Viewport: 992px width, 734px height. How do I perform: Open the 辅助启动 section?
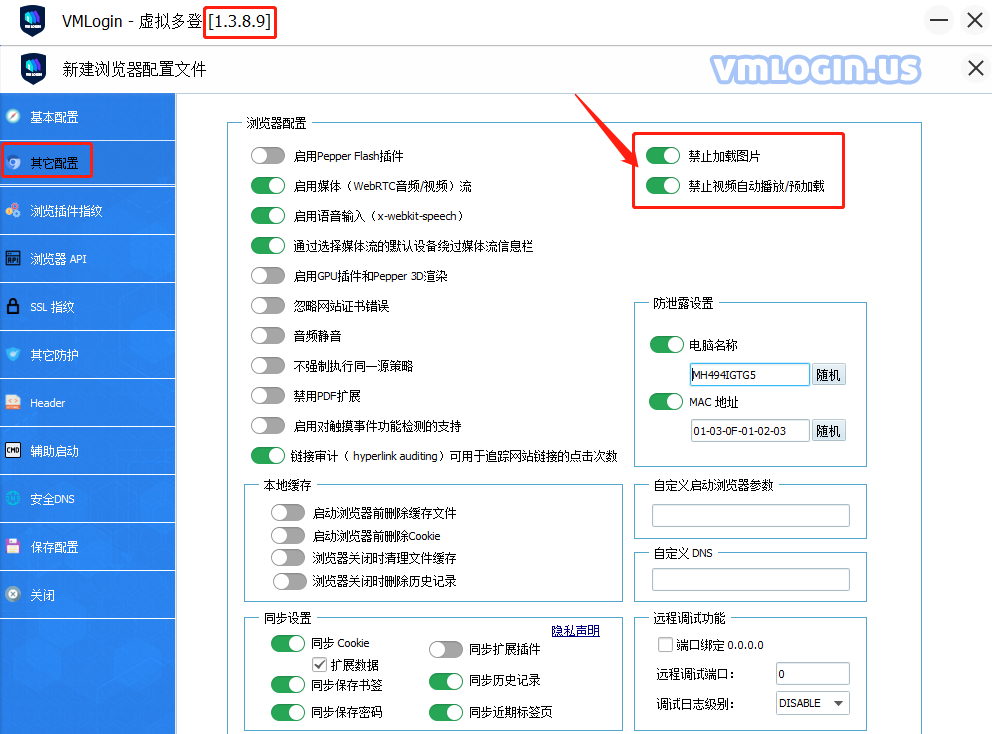point(87,451)
